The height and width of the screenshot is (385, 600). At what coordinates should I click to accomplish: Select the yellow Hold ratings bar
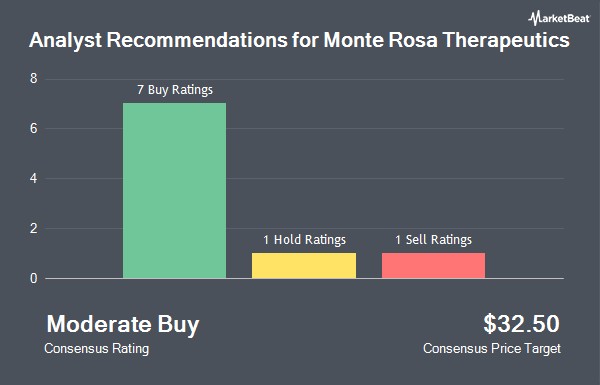coord(304,266)
